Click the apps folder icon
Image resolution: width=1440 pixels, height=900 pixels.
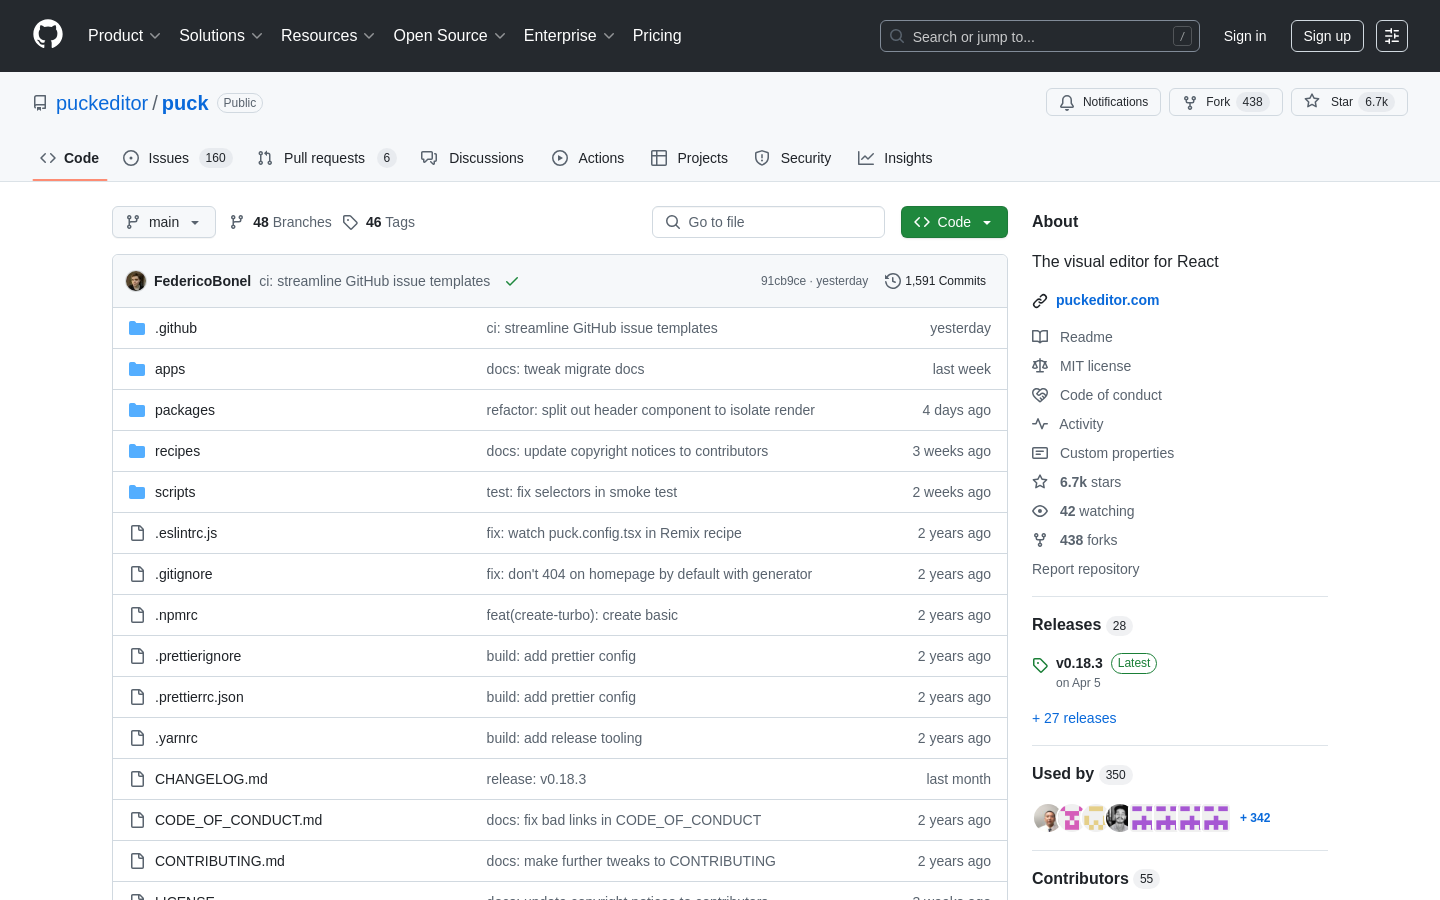137,369
